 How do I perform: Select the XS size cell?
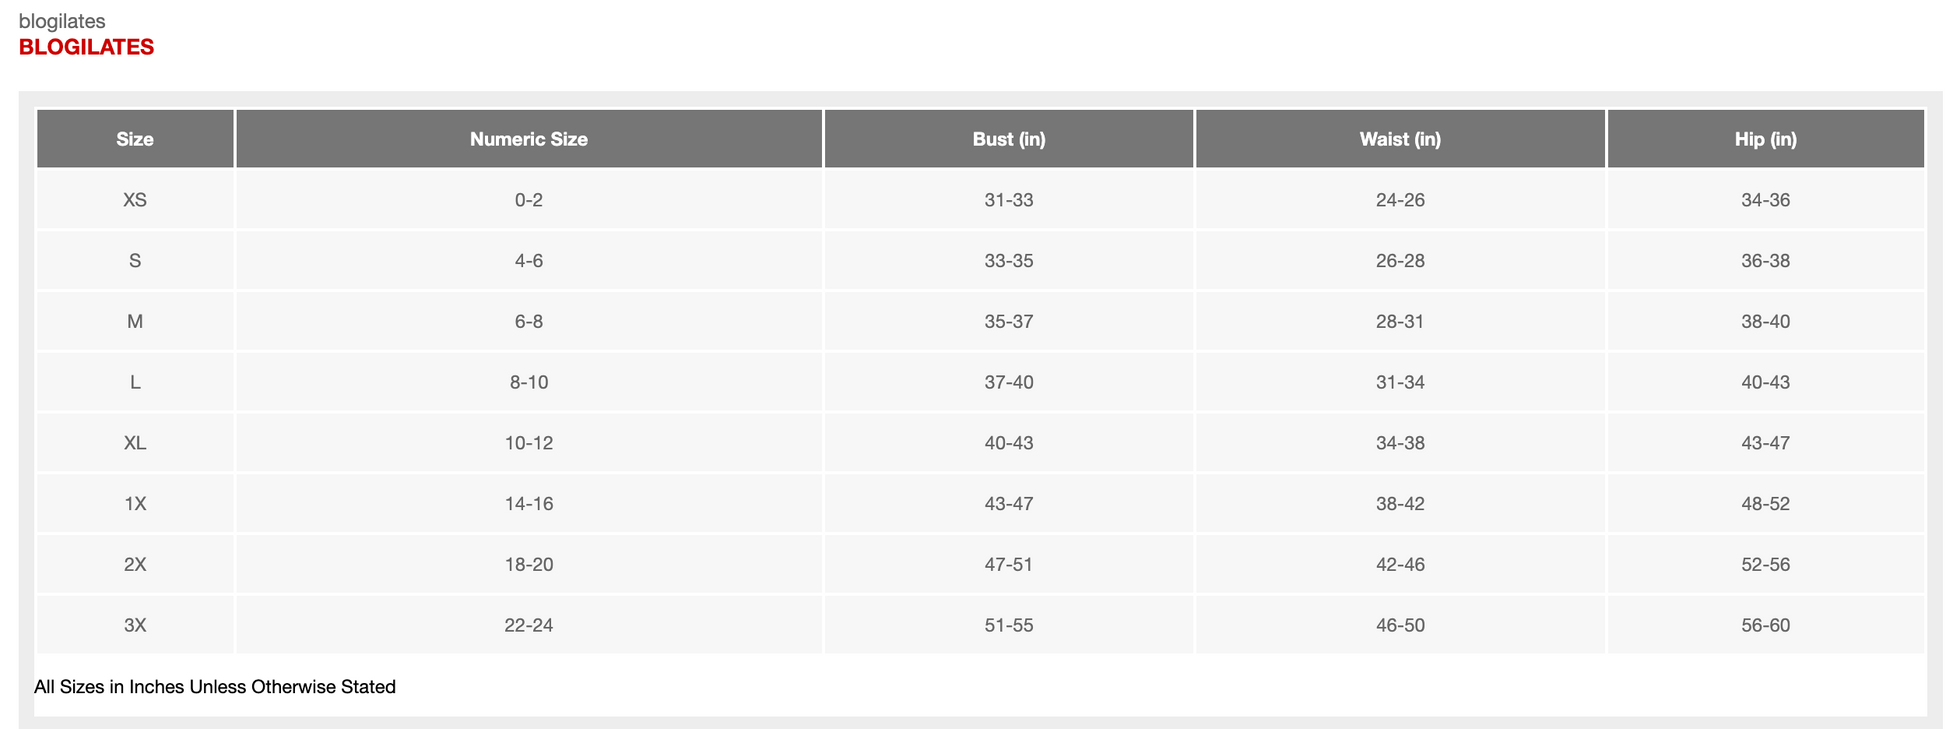(x=135, y=200)
